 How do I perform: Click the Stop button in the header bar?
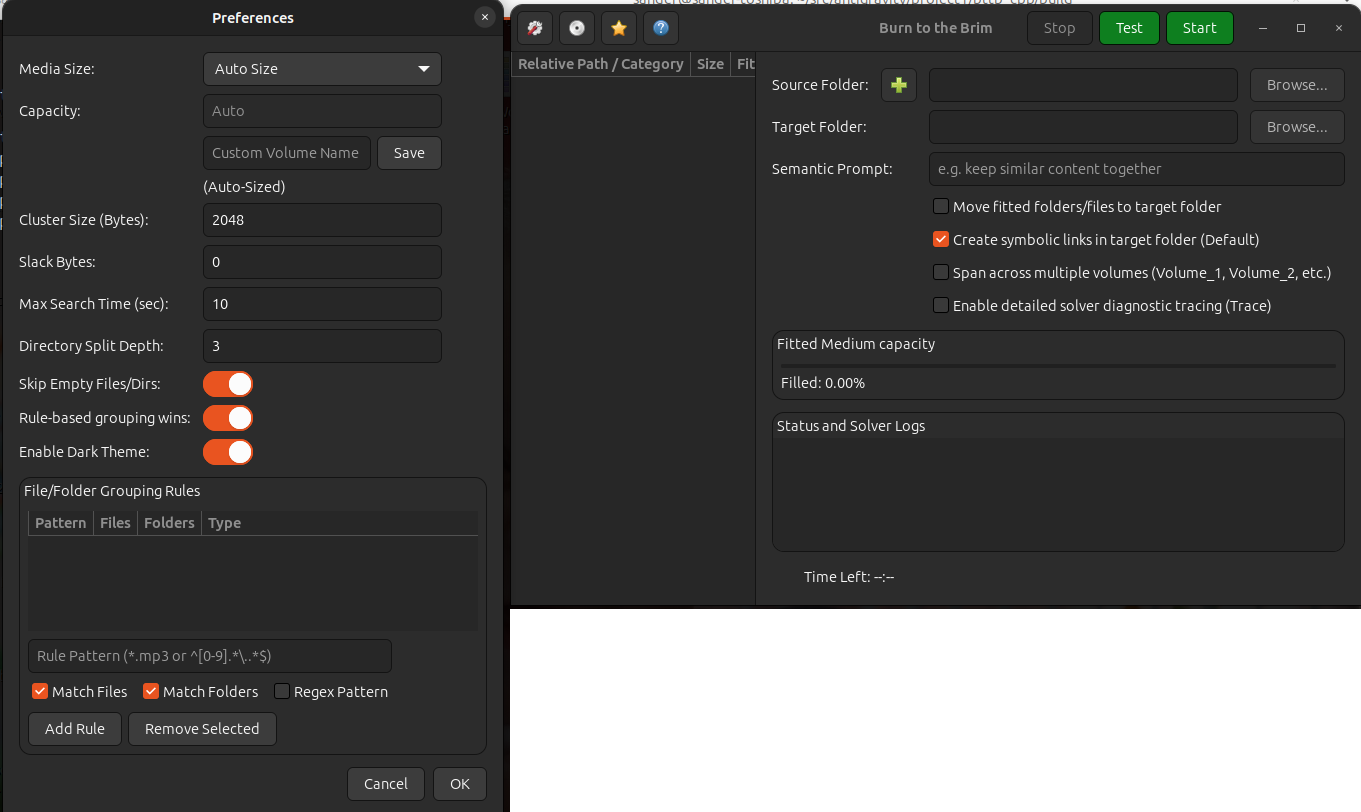click(x=1059, y=28)
